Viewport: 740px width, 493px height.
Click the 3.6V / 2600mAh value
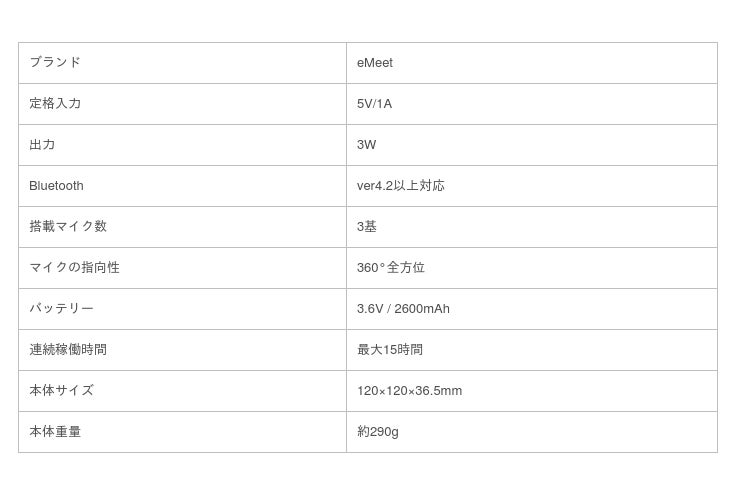tap(403, 309)
